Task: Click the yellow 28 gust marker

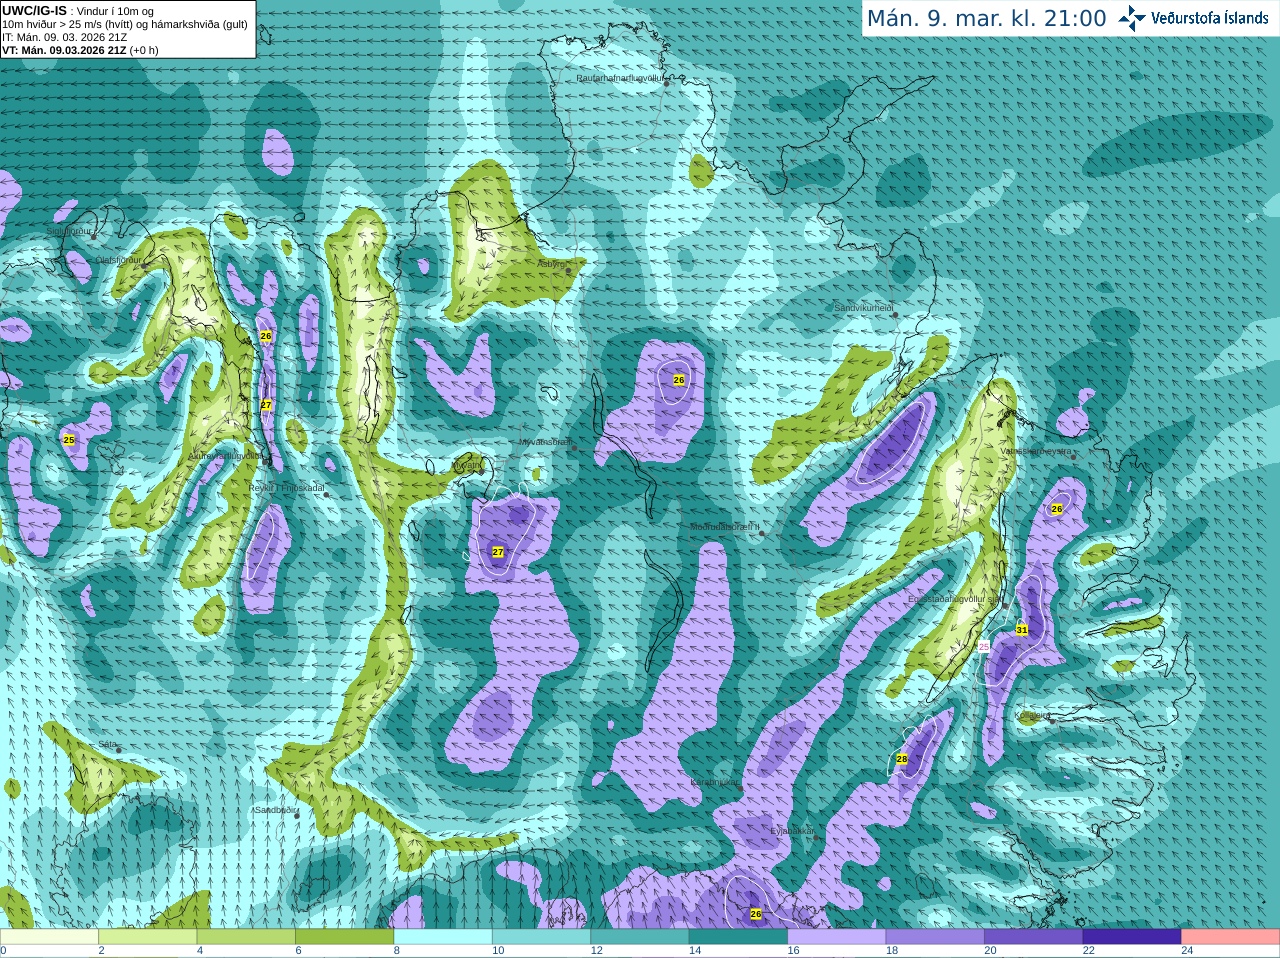Action: point(902,760)
